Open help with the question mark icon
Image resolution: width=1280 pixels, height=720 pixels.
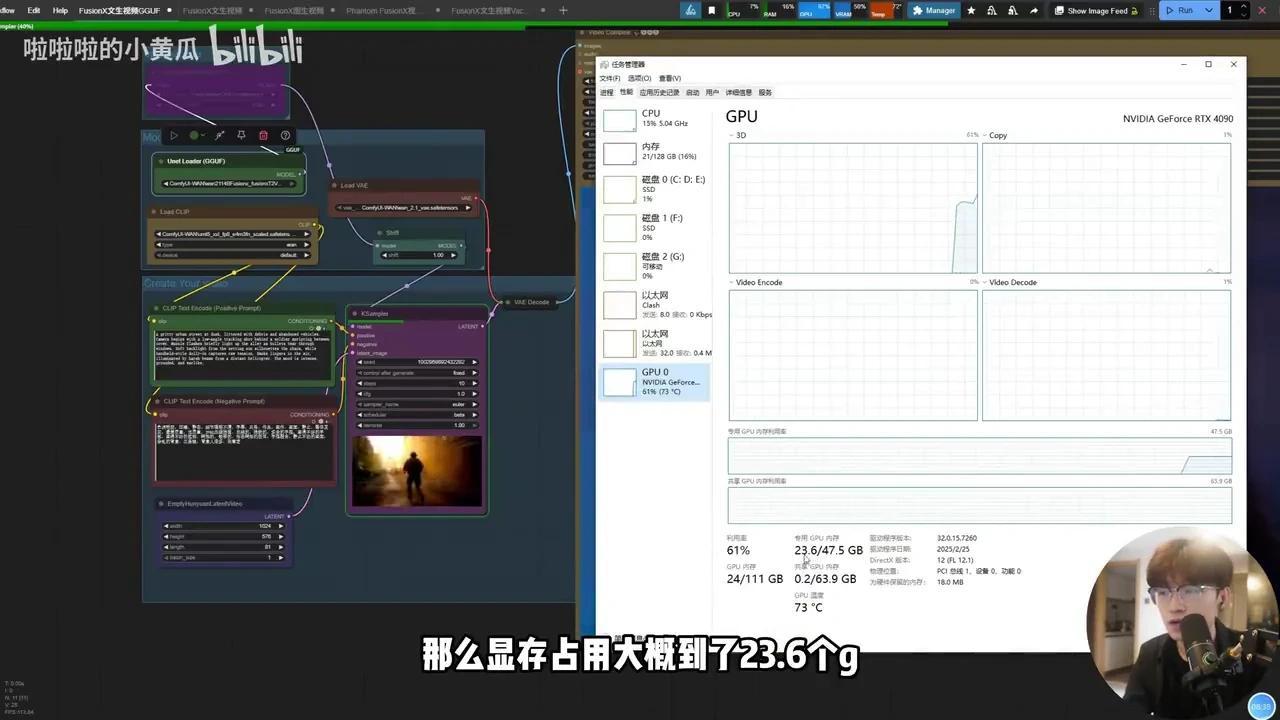[286, 136]
